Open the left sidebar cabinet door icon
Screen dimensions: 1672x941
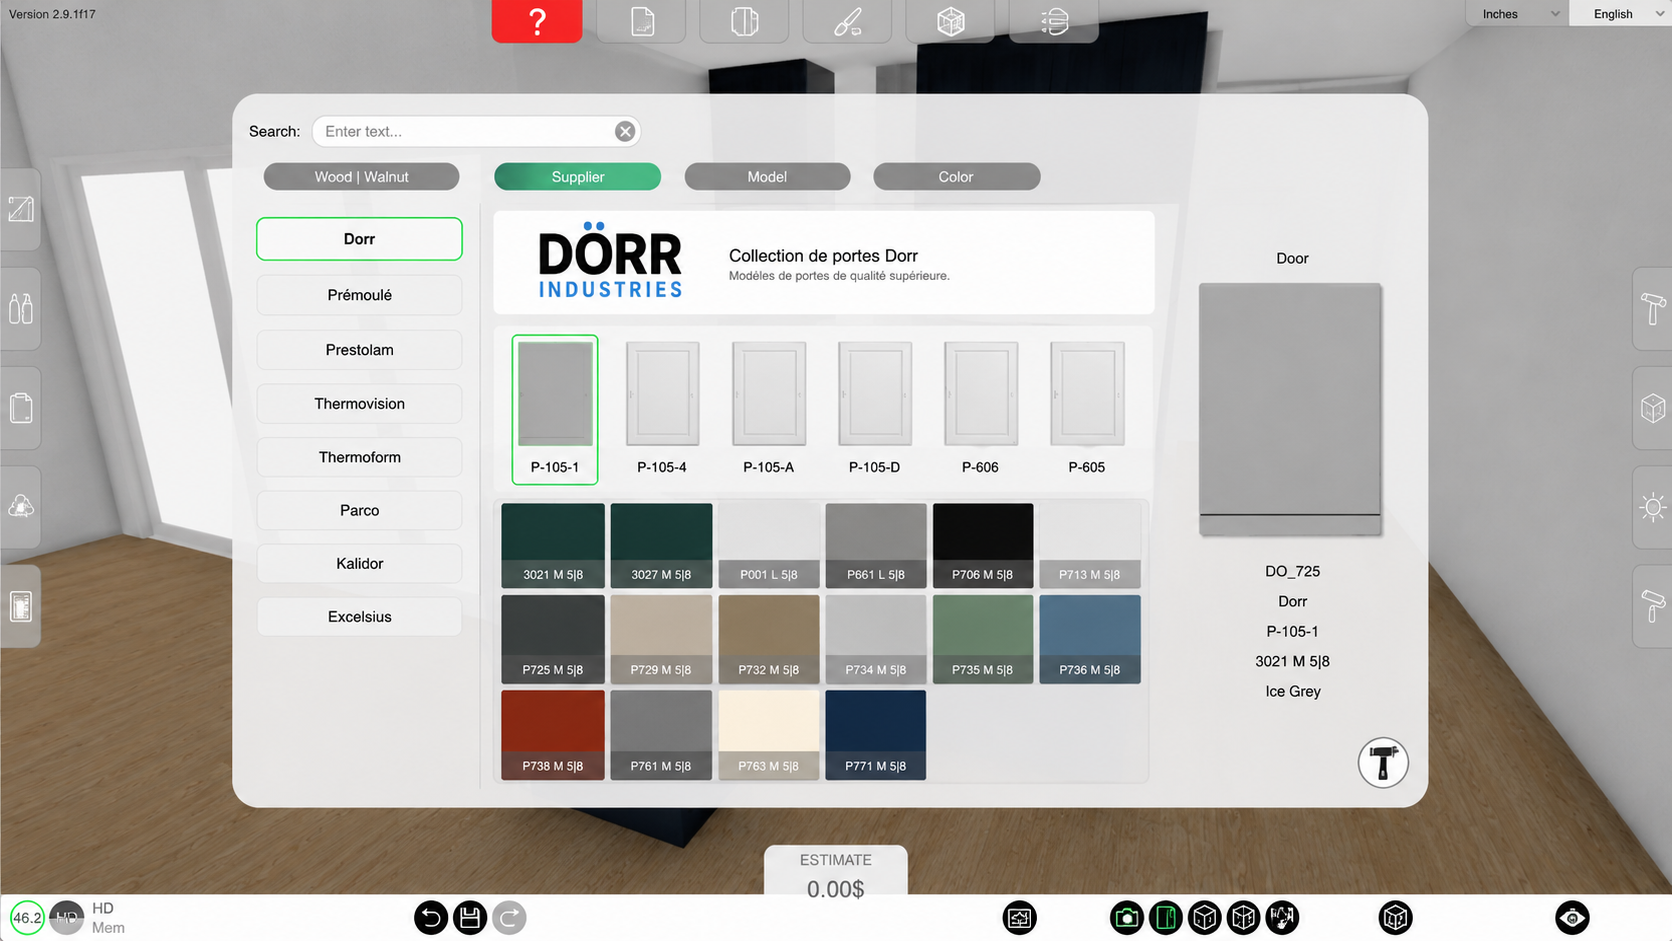21,606
